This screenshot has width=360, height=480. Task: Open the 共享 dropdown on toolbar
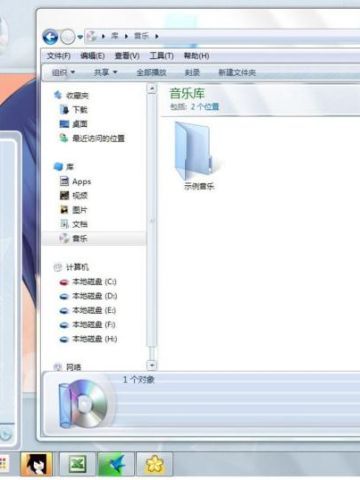point(105,72)
